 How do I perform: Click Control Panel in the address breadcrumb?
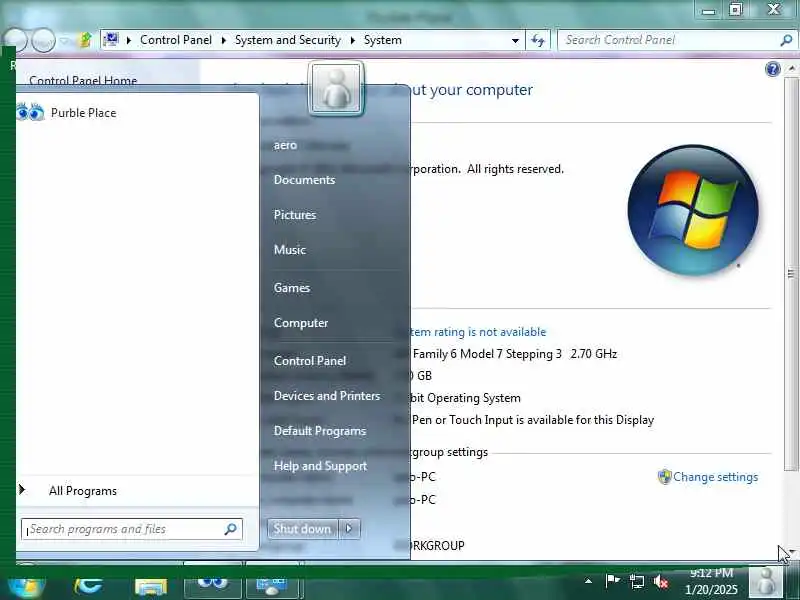point(176,40)
